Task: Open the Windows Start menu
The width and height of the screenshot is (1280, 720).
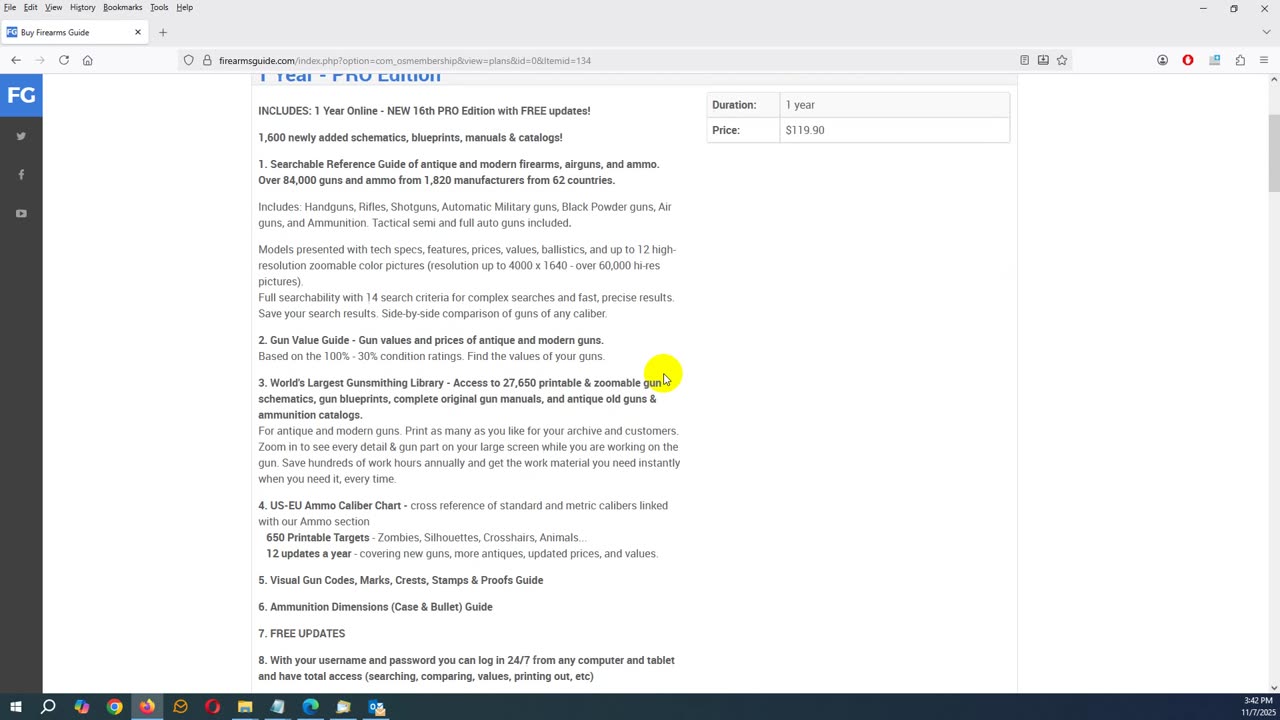Action: [15, 707]
